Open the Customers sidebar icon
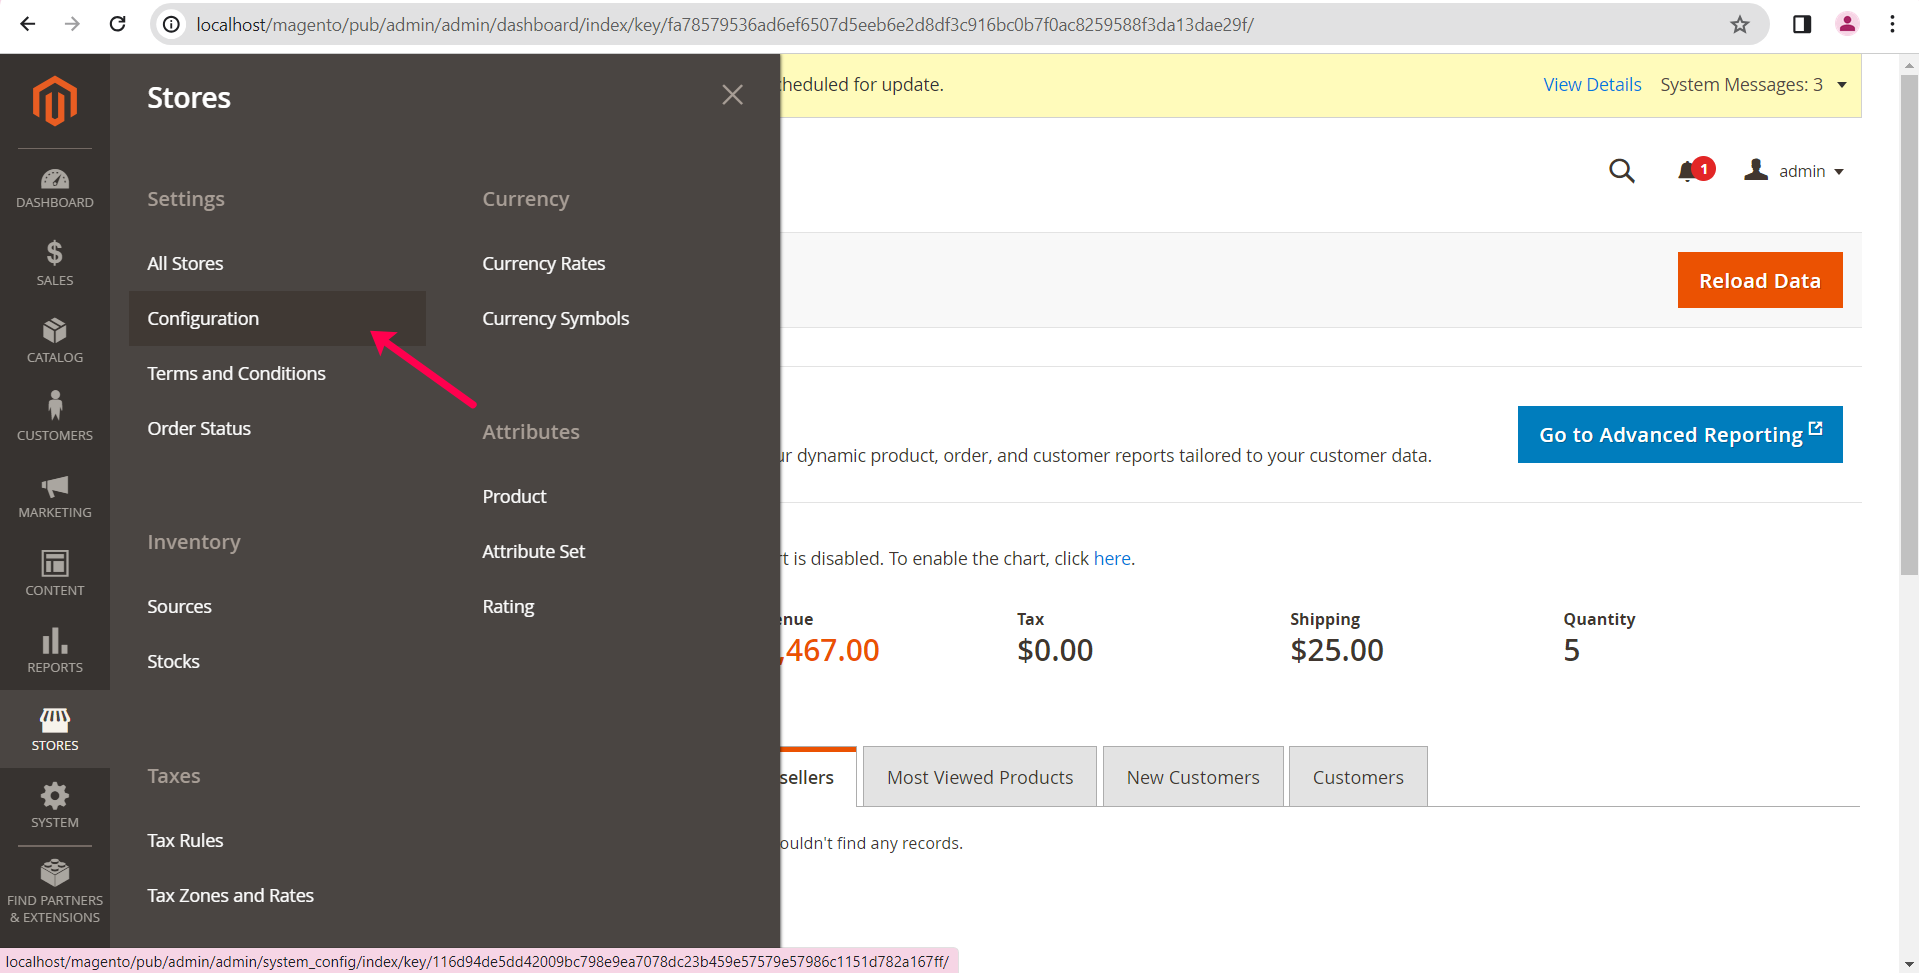Screen dimensions: 1919x973 pos(55,416)
